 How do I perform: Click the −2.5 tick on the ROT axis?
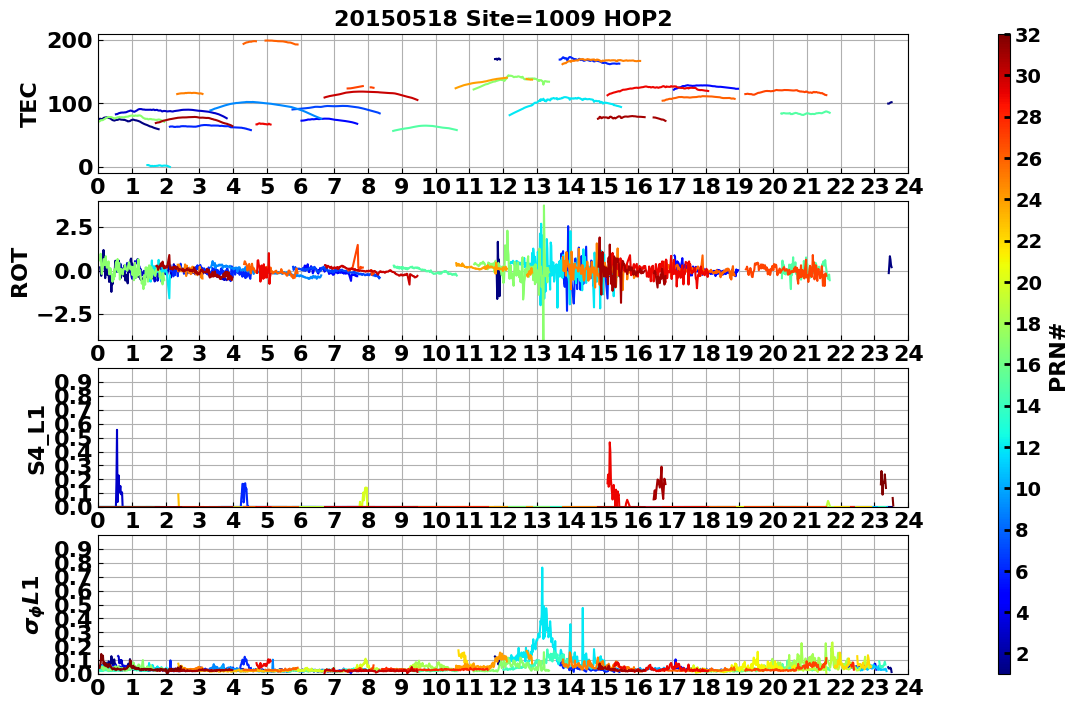[x=66, y=315]
